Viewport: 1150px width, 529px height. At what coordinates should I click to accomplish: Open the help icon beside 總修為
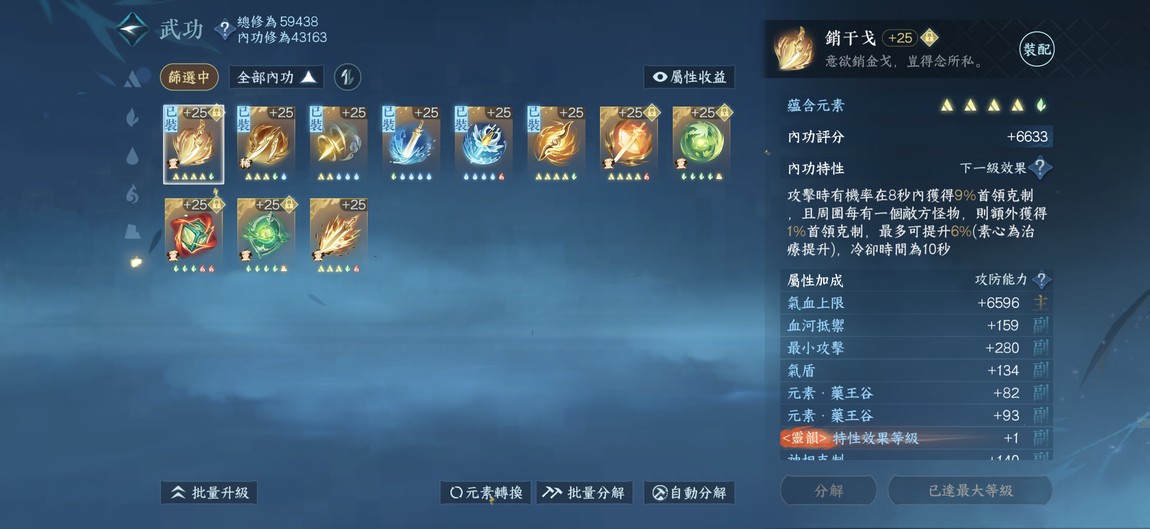point(224,29)
